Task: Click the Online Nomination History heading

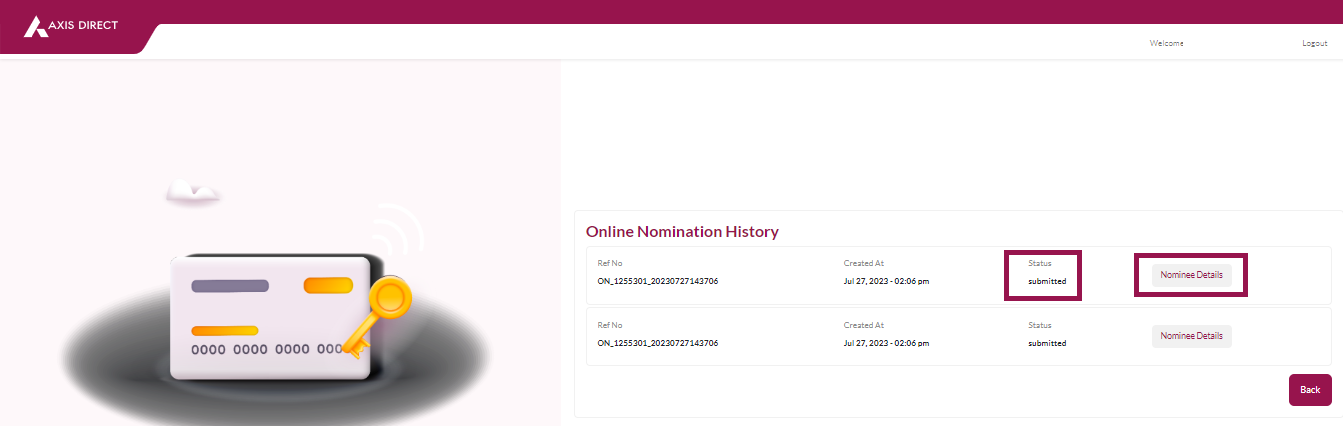Action: pyautogui.click(x=682, y=231)
